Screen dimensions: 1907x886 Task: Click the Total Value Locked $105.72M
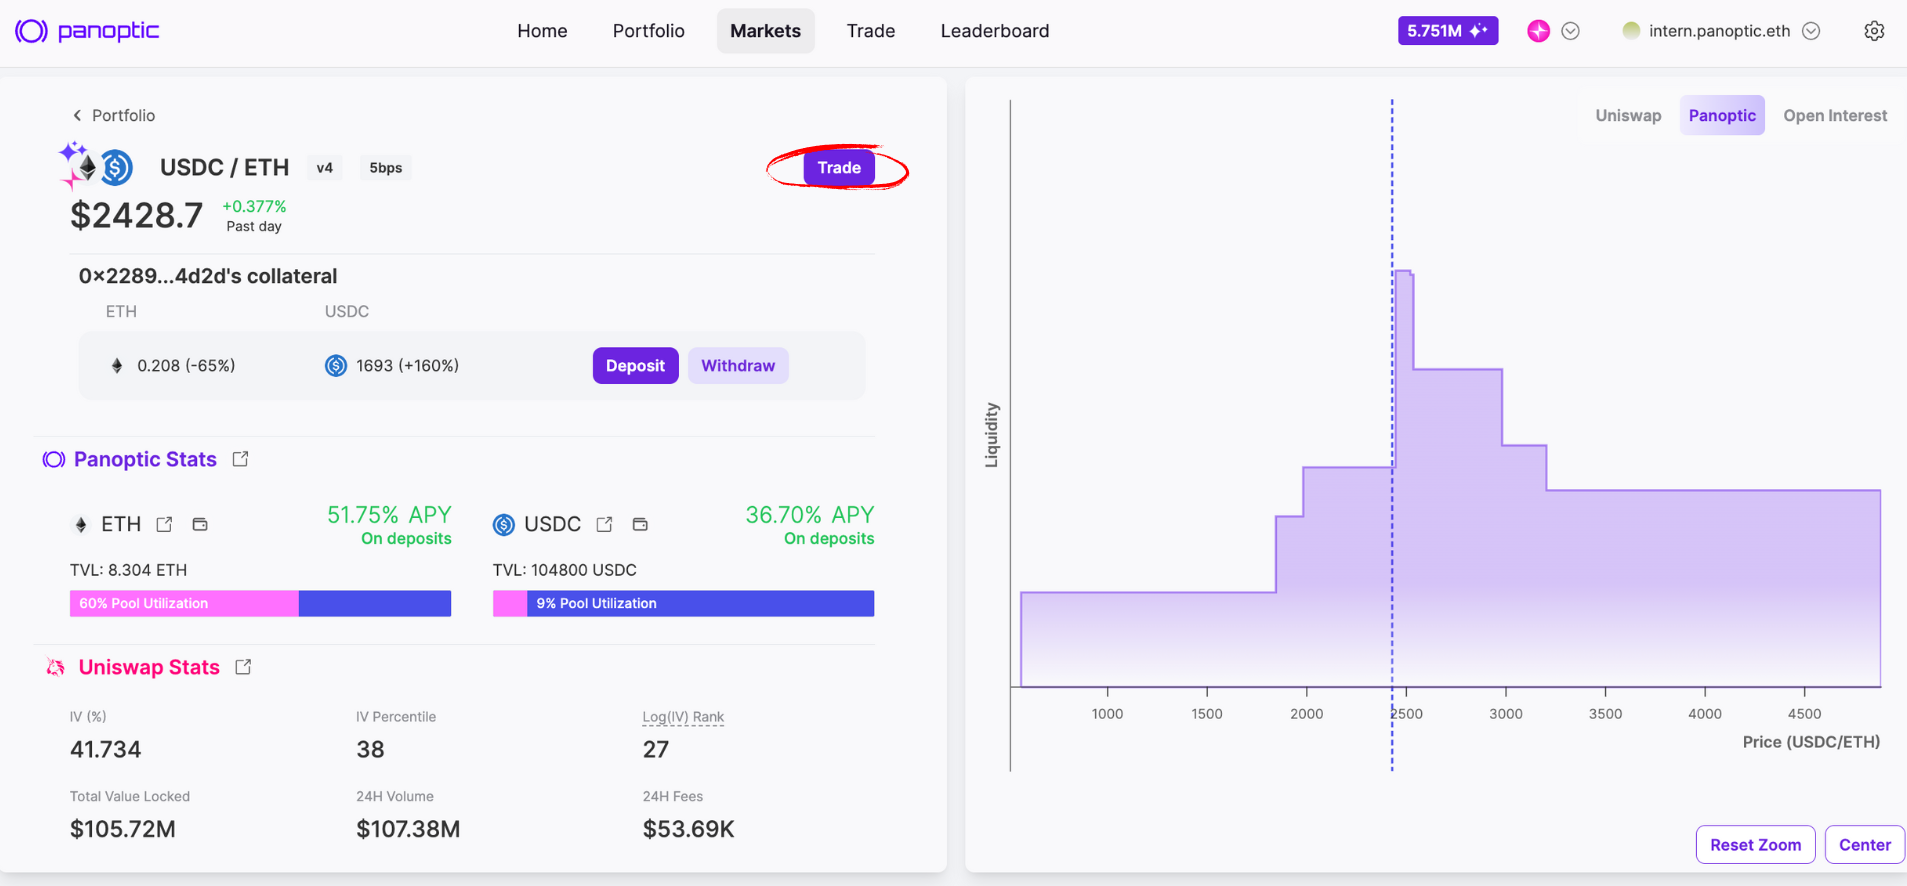123,830
